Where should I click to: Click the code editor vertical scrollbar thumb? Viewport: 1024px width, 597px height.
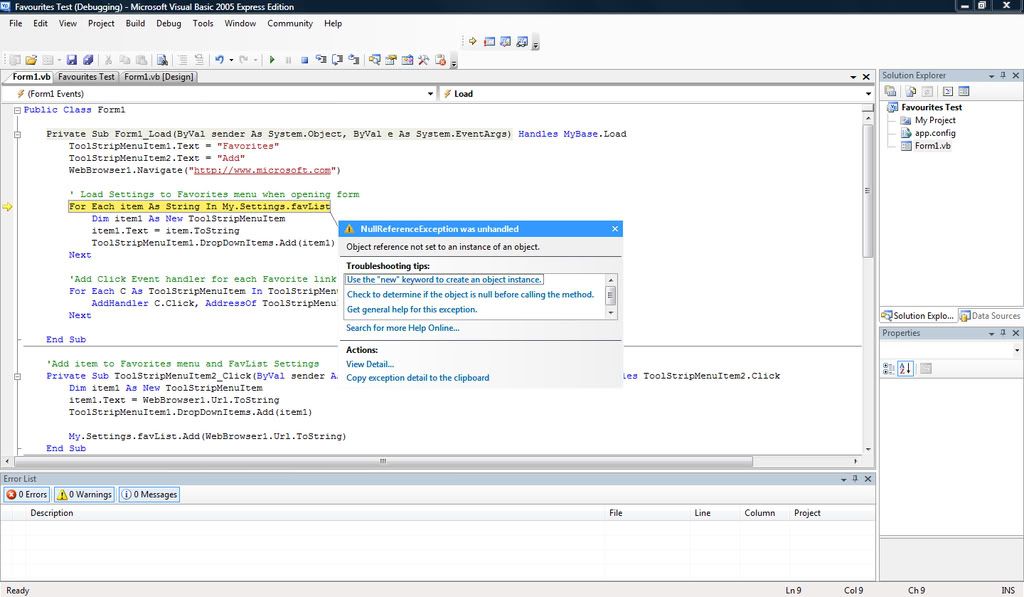pyautogui.click(x=868, y=191)
